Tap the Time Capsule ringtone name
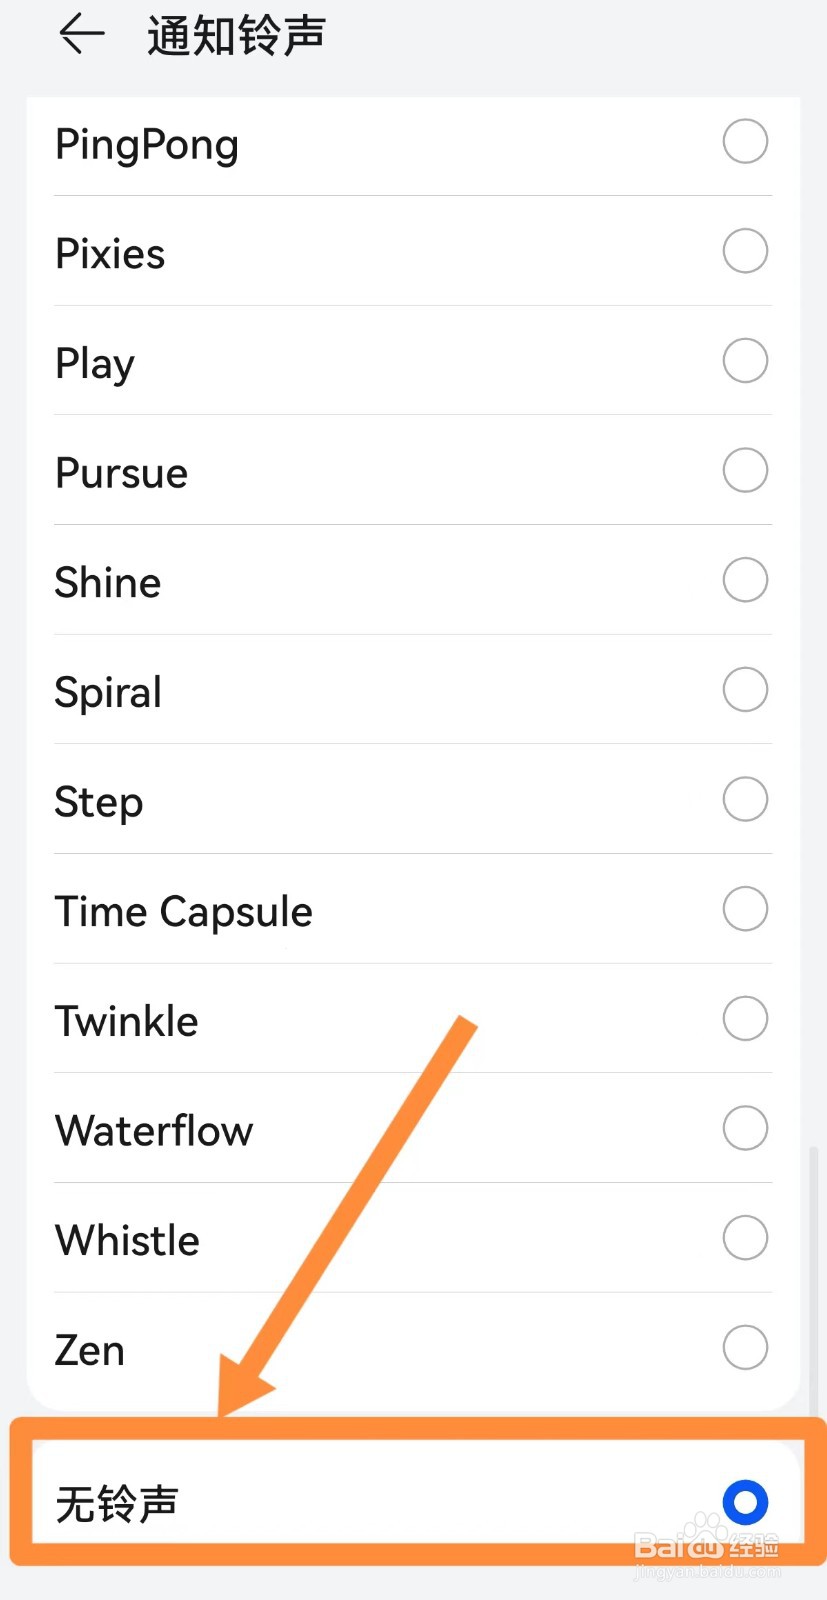This screenshot has height=1600, width=827. (x=183, y=912)
